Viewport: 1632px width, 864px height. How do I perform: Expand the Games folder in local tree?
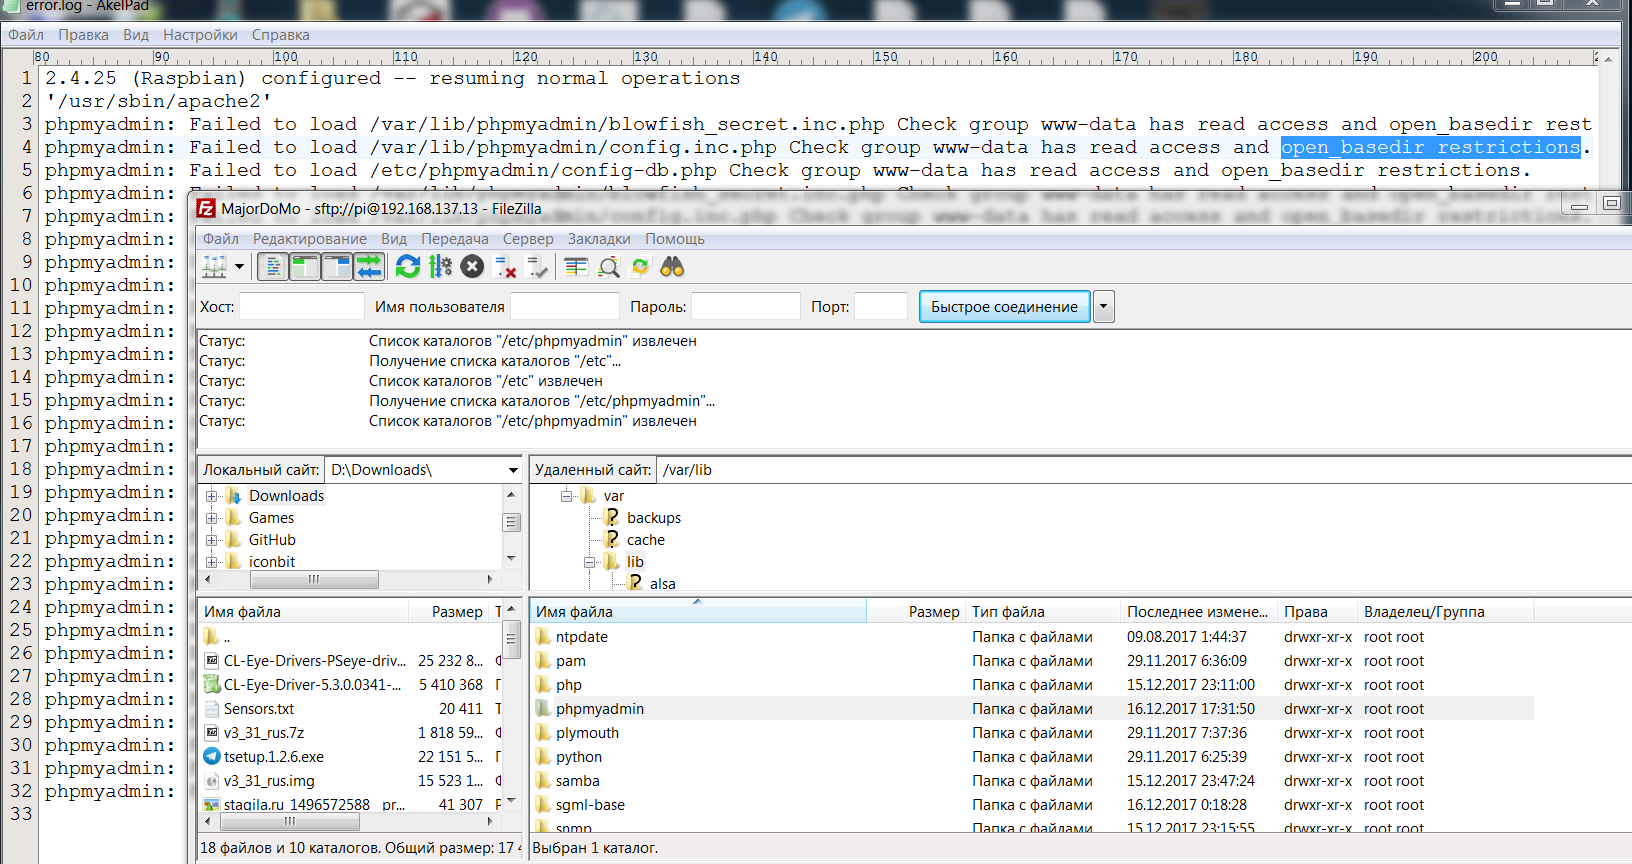click(x=211, y=518)
